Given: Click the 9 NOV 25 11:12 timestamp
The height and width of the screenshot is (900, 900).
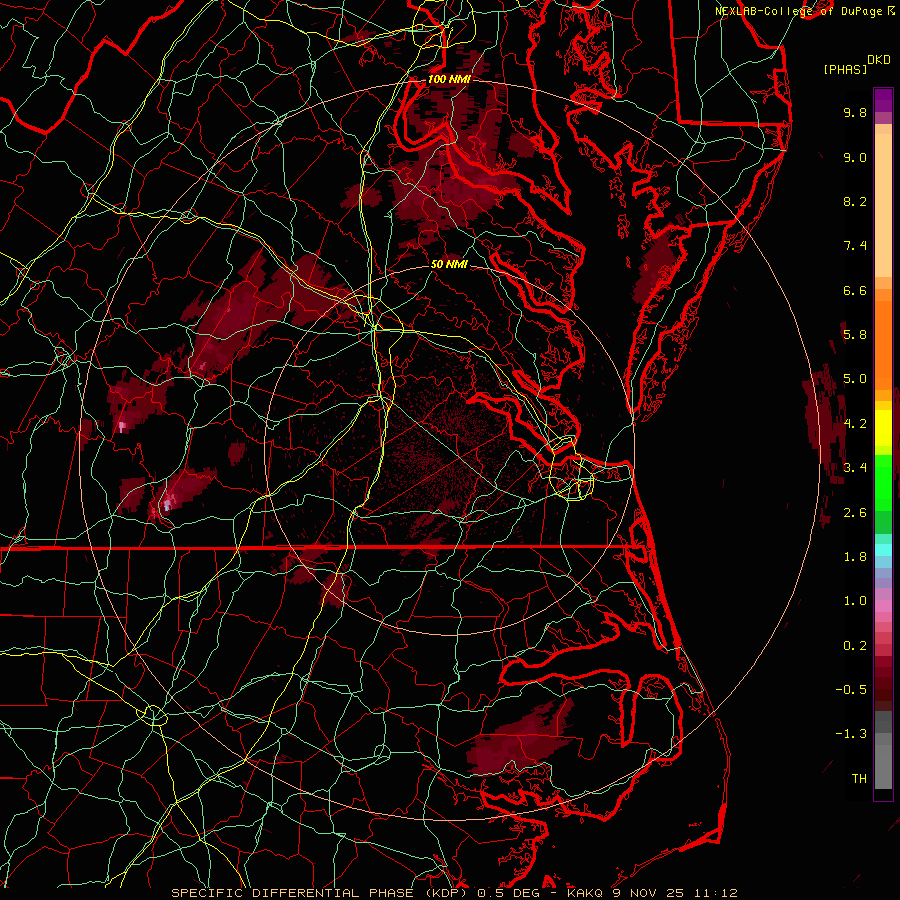Looking at the screenshot, I should [673, 893].
